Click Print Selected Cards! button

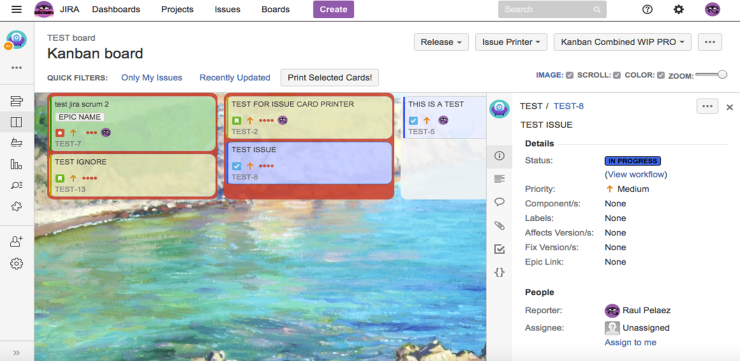click(x=330, y=78)
